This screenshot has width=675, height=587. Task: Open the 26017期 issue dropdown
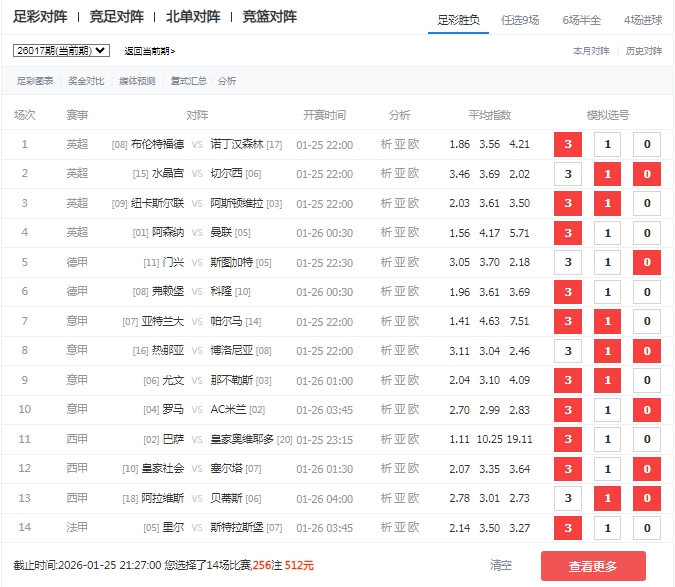63,50
